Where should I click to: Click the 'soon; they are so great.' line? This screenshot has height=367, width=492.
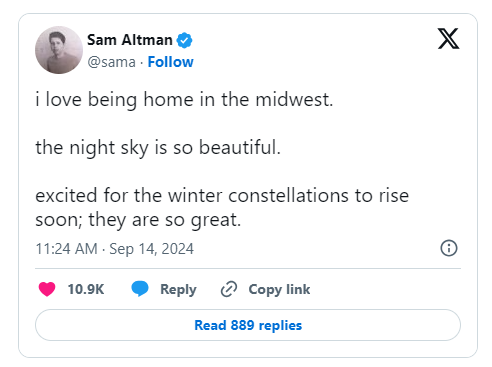coord(138,220)
